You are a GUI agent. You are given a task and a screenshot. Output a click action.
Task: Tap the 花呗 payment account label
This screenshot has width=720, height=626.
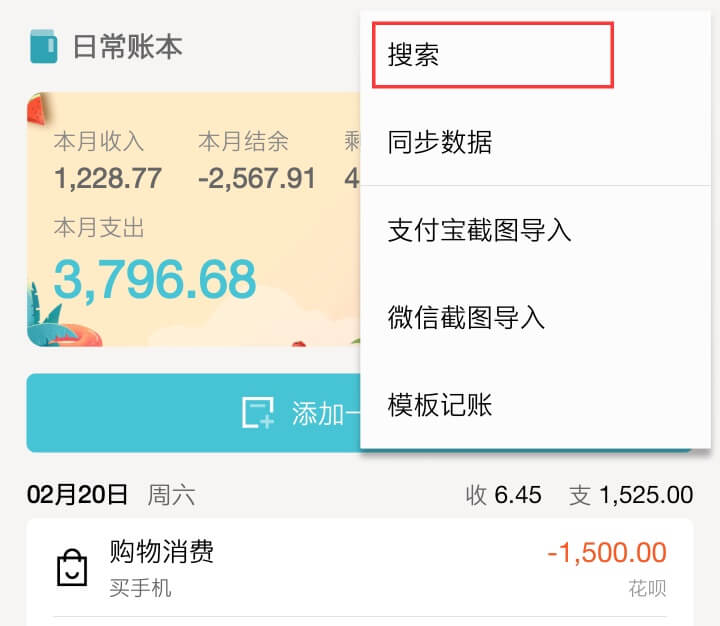647,588
